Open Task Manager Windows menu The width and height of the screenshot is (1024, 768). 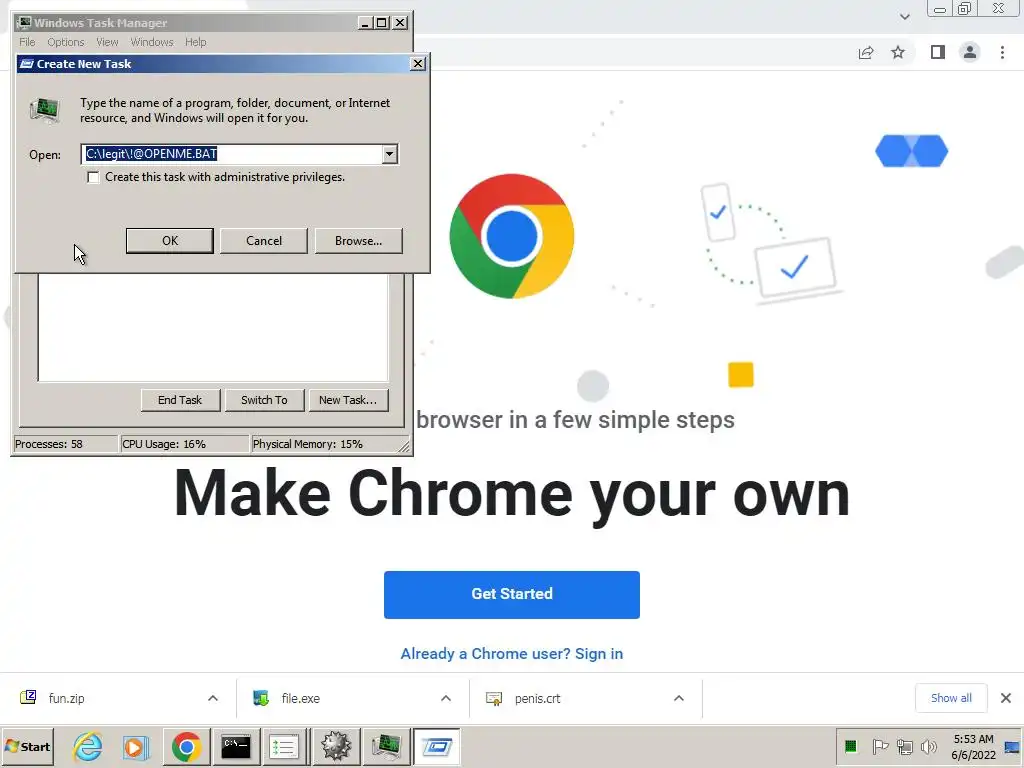pyautogui.click(x=152, y=42)
